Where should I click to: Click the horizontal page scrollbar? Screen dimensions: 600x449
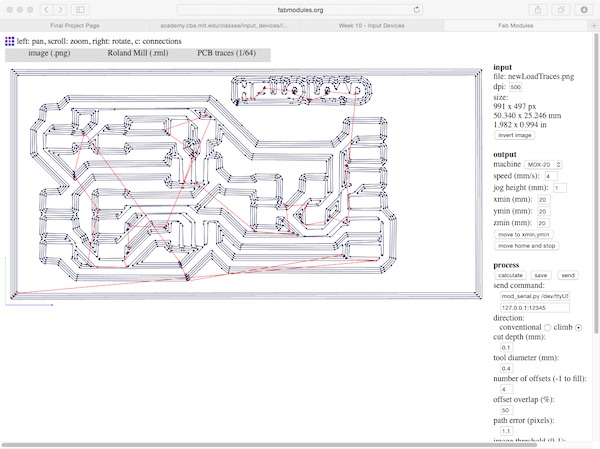coord(270,445)
